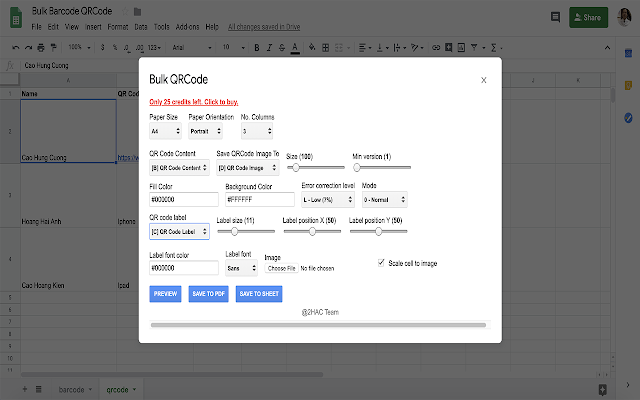The width and height of the screenshot is (640, 400).
Task: Open the Label font dropdown
Action: (x=242, y=268)
